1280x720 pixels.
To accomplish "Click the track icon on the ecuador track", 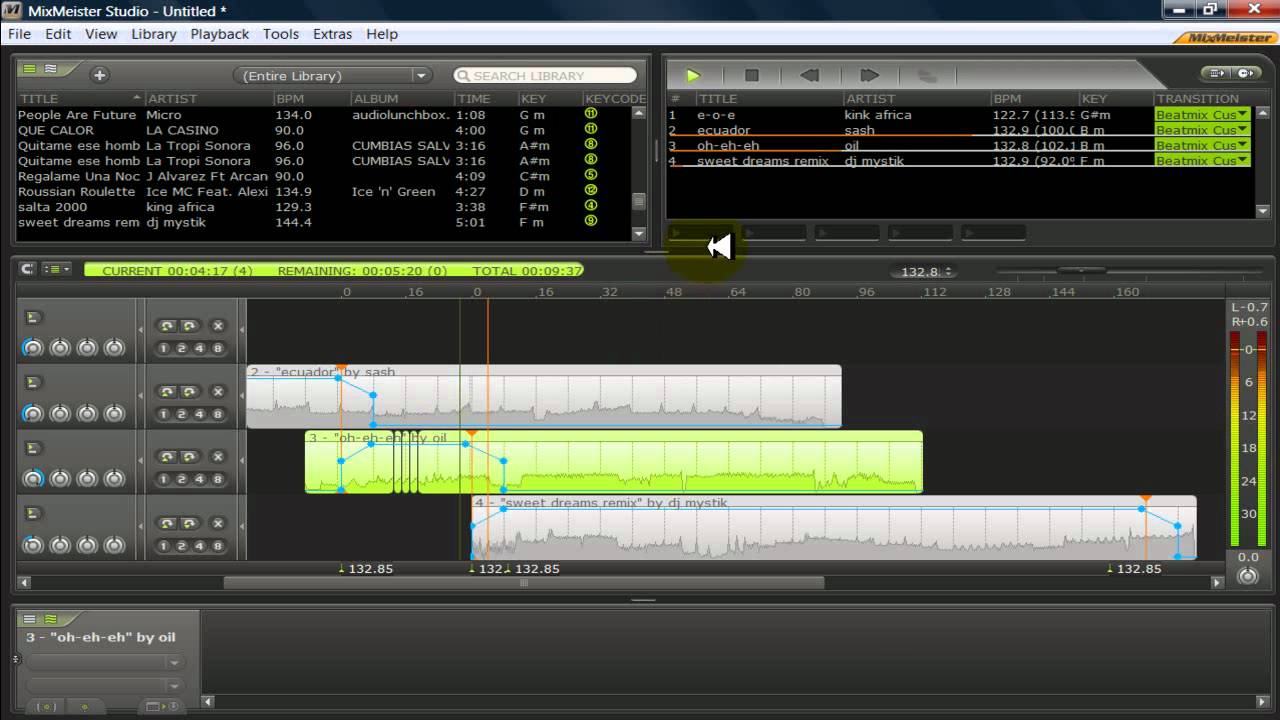I will (32, 382).
